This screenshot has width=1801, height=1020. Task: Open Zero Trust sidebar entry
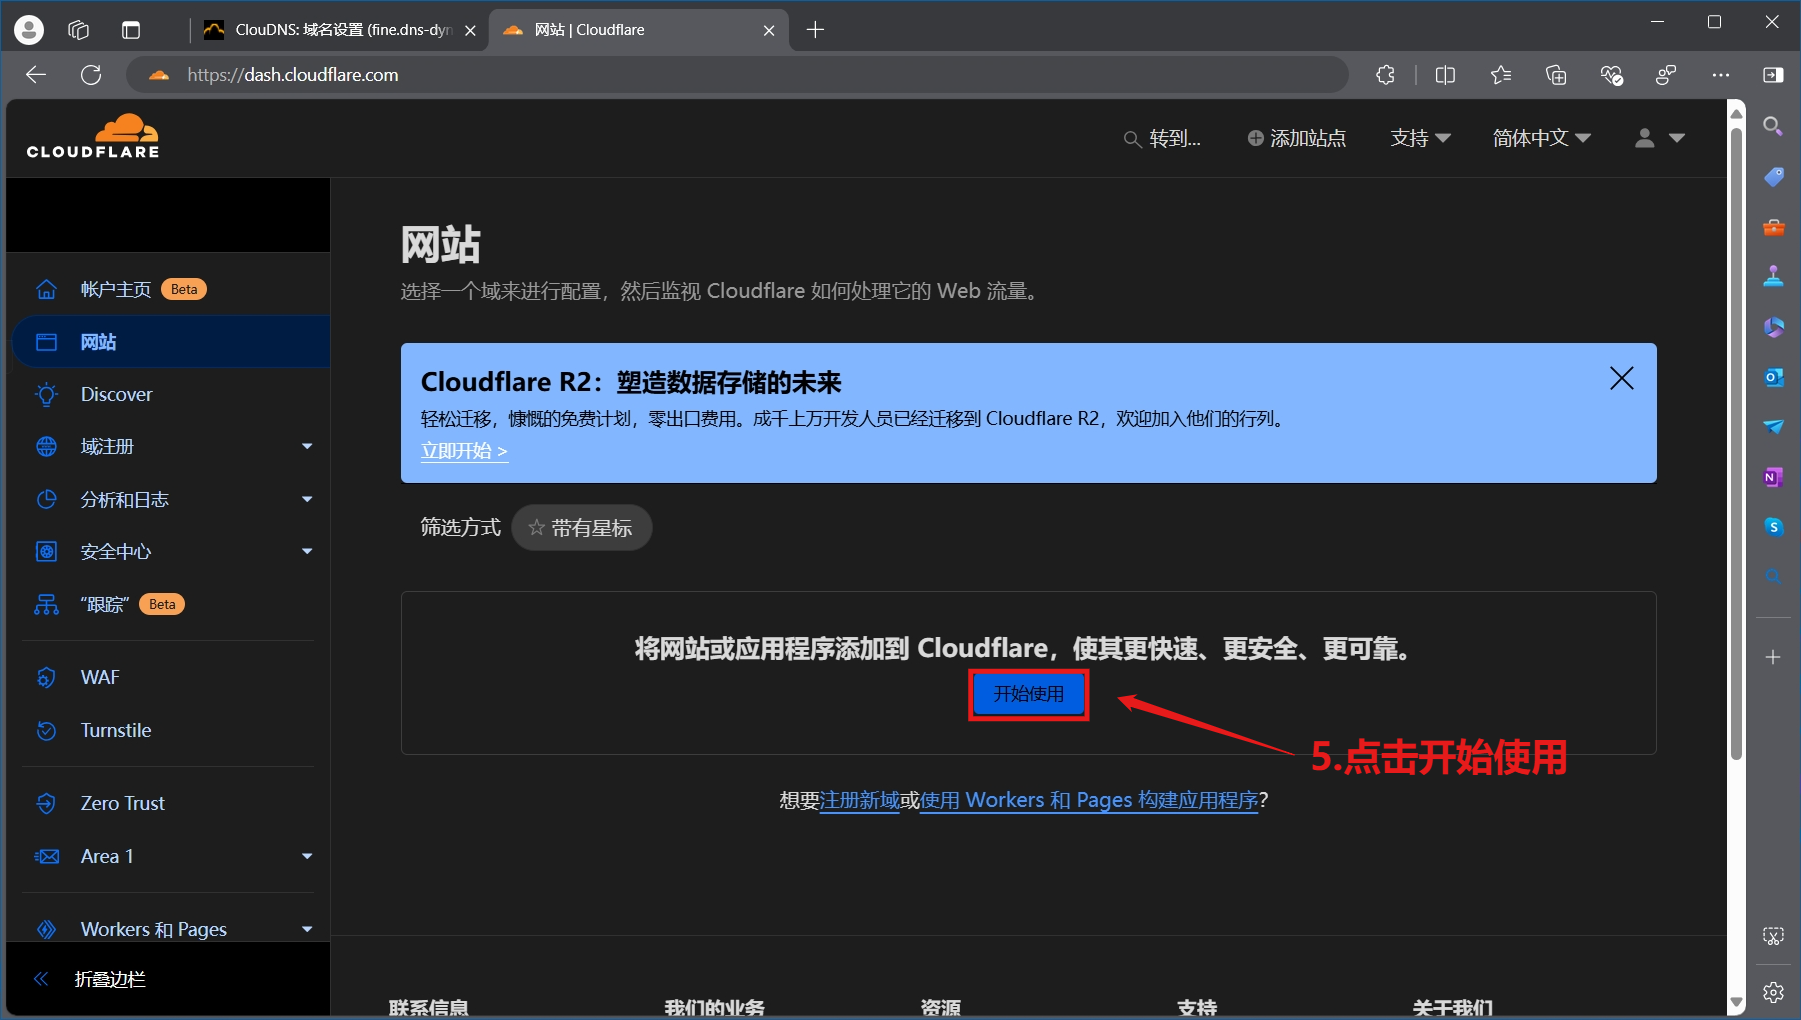coord(122,803)
